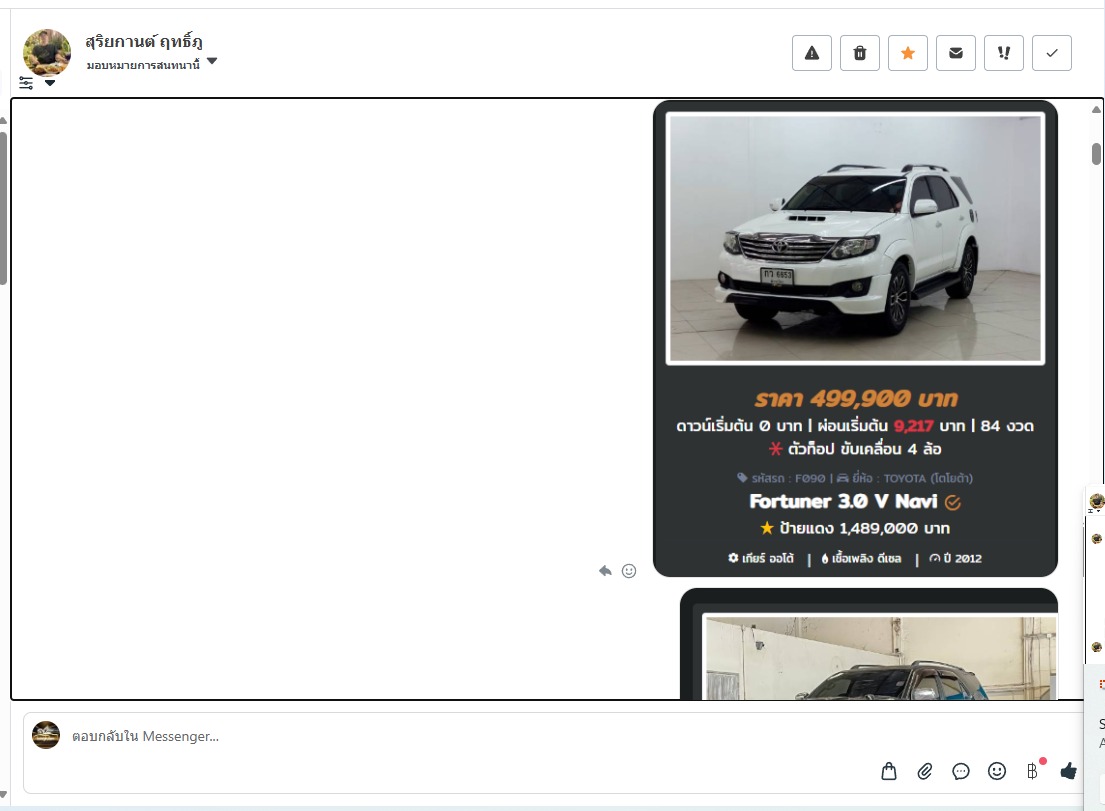
Task: Send a thumbs-up like
Action: 1068,772
